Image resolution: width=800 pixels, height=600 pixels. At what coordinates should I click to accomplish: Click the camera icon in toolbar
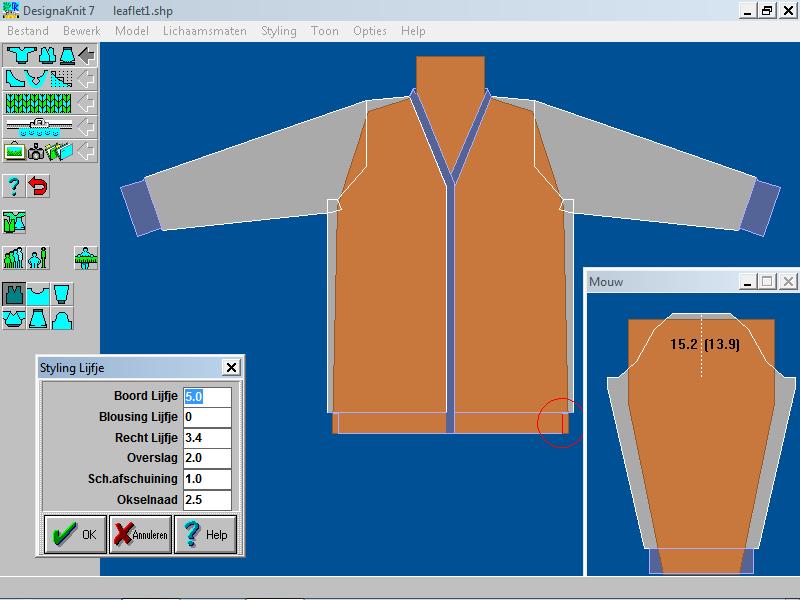tap(36, 152)
